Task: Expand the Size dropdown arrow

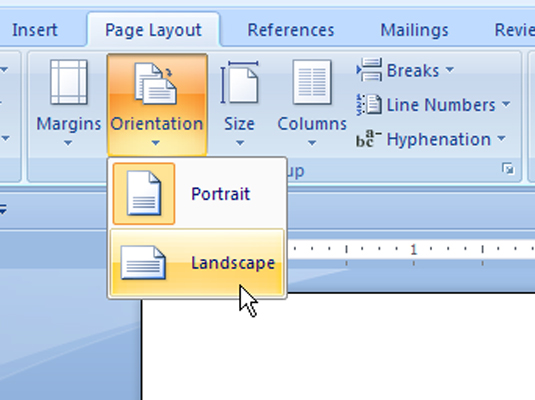Action: pos(240,143)
